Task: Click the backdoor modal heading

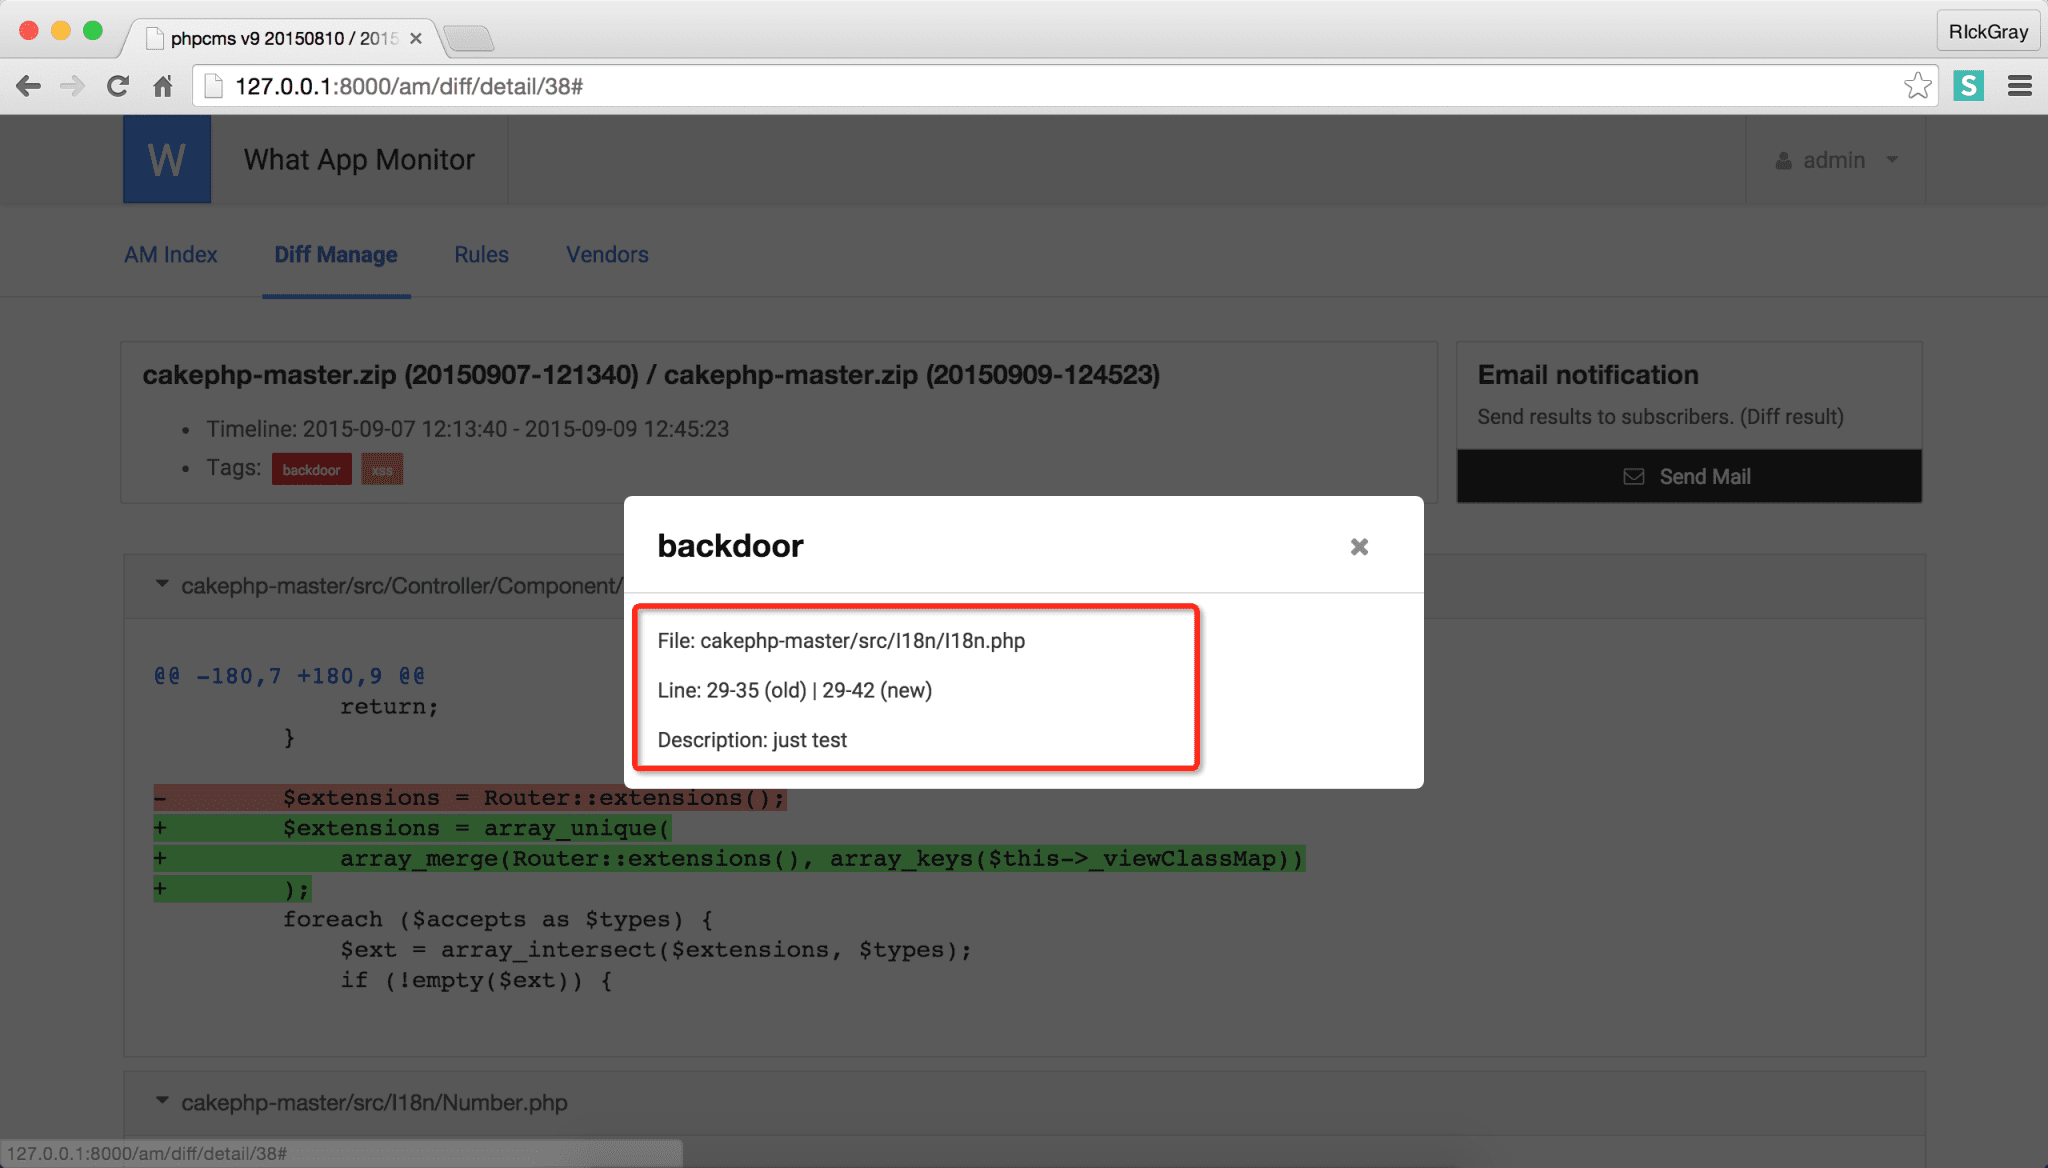Action: click(x=730, y=546)
